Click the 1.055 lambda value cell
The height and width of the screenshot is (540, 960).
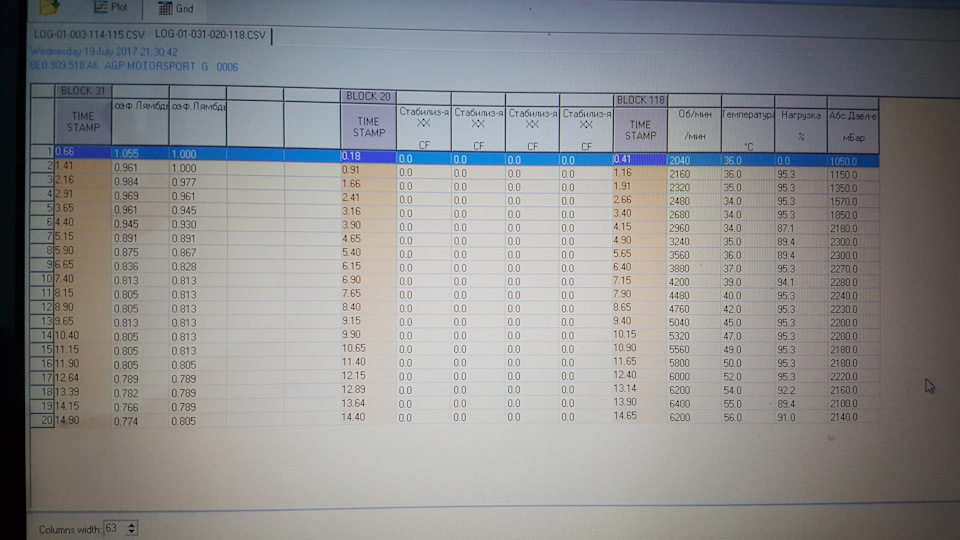[x=140, y=154]
